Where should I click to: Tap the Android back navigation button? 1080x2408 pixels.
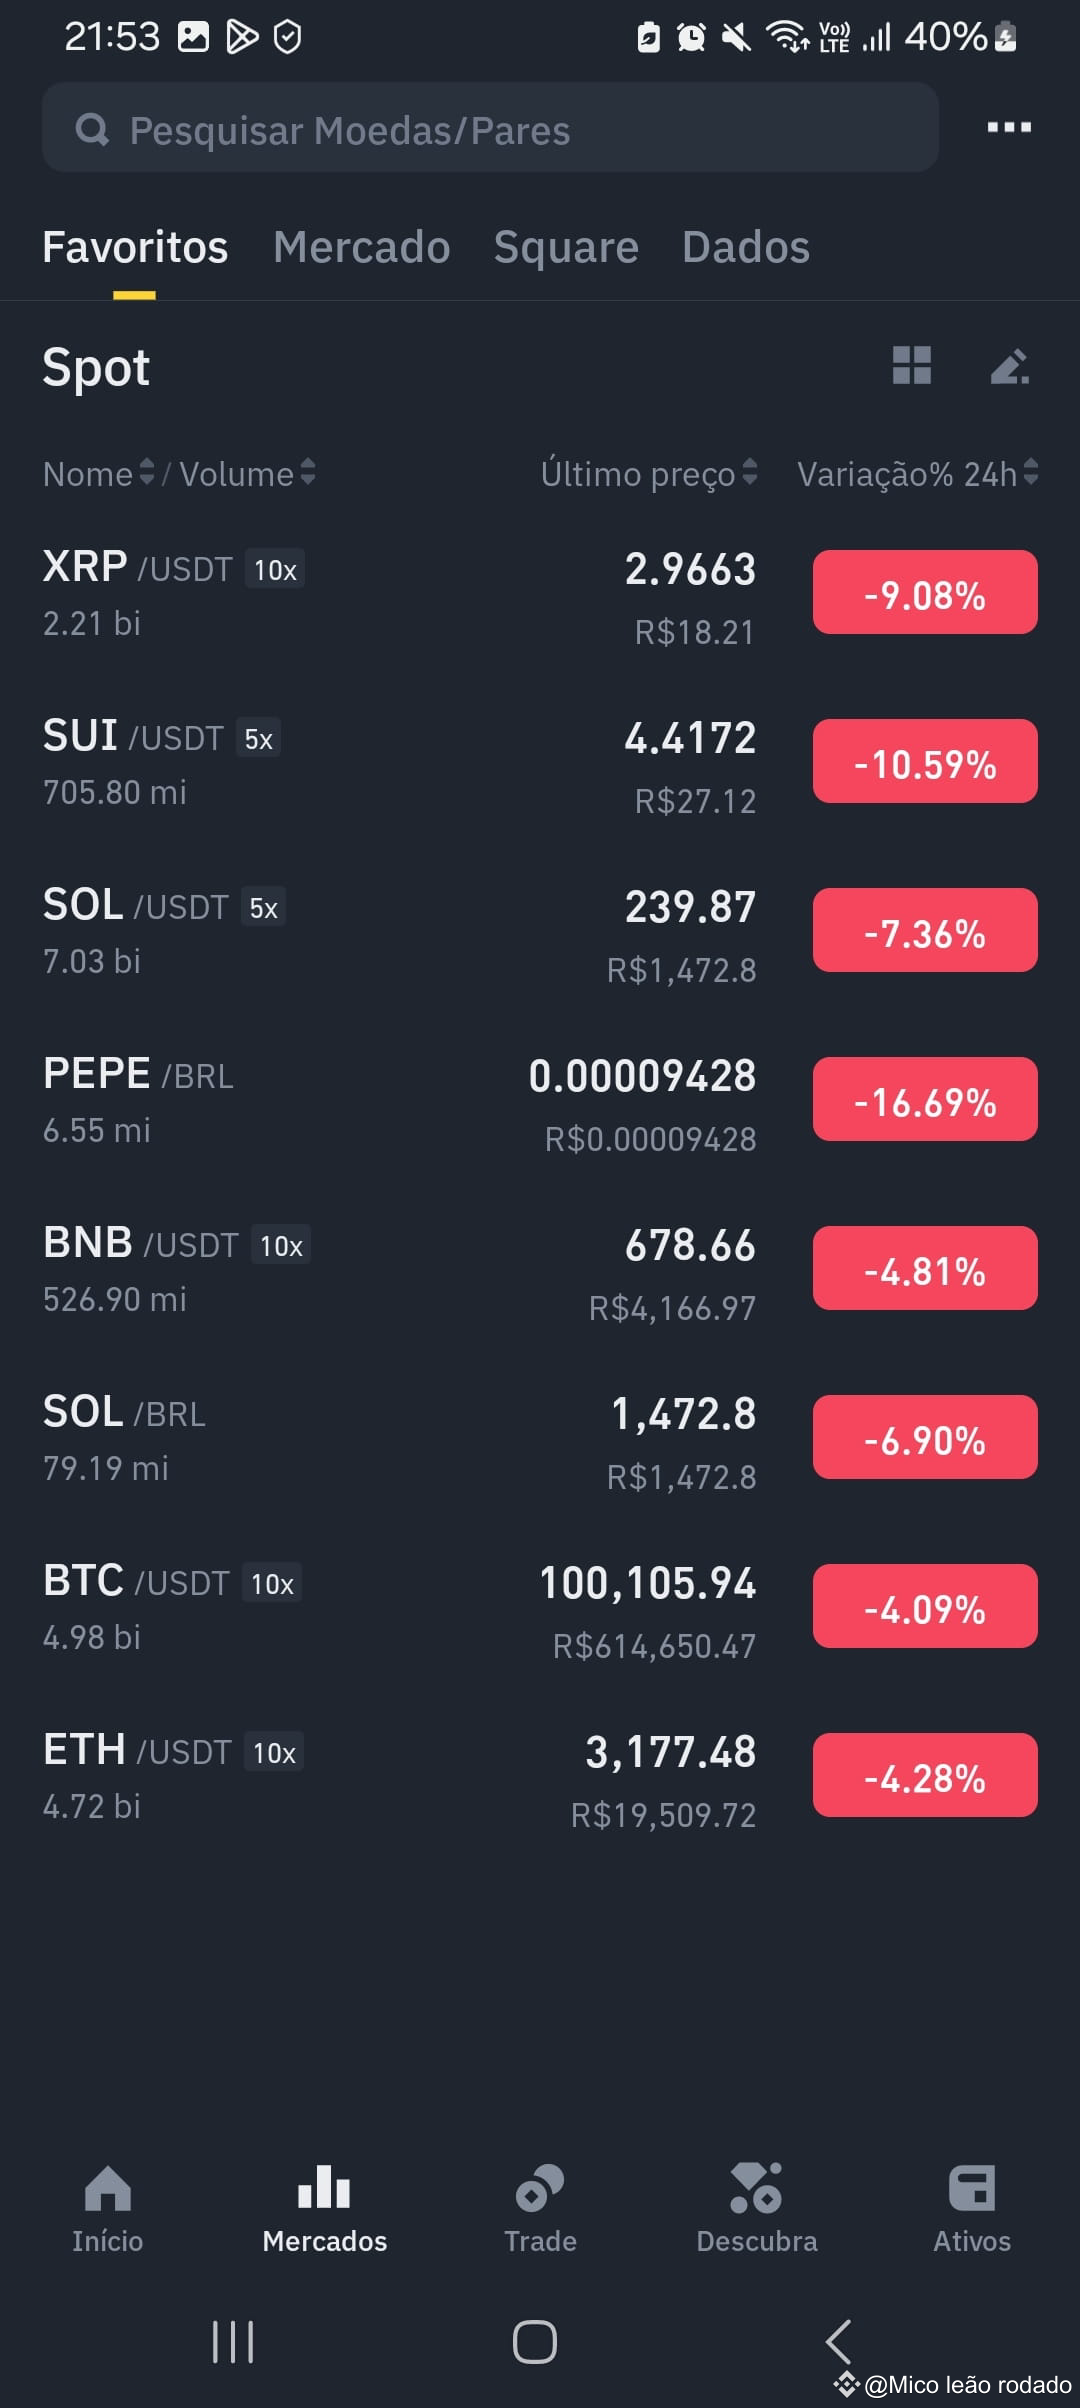tap(838, 2341)
